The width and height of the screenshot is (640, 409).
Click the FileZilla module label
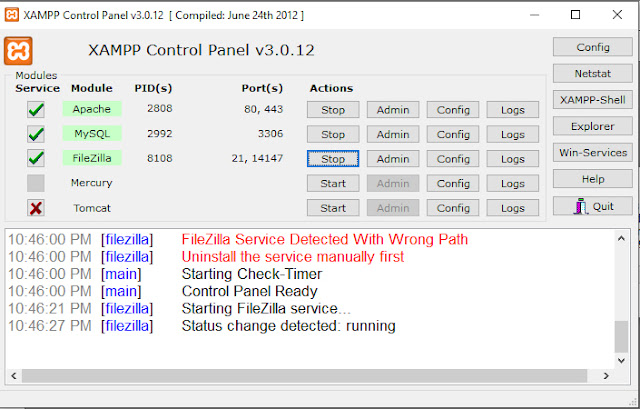(x=92, y=158)
